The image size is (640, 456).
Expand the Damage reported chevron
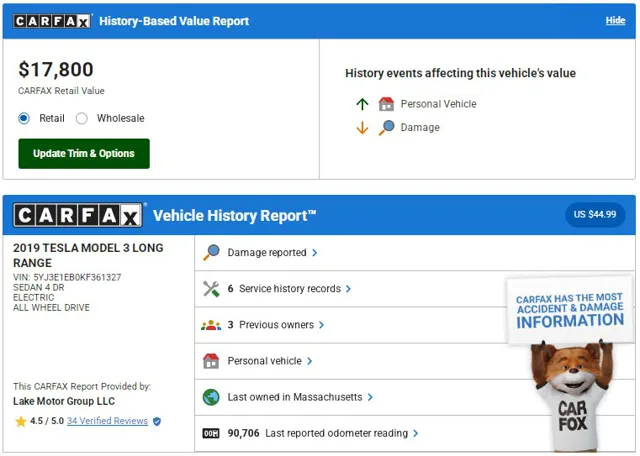pyautogui.click(x=315, y=253)
